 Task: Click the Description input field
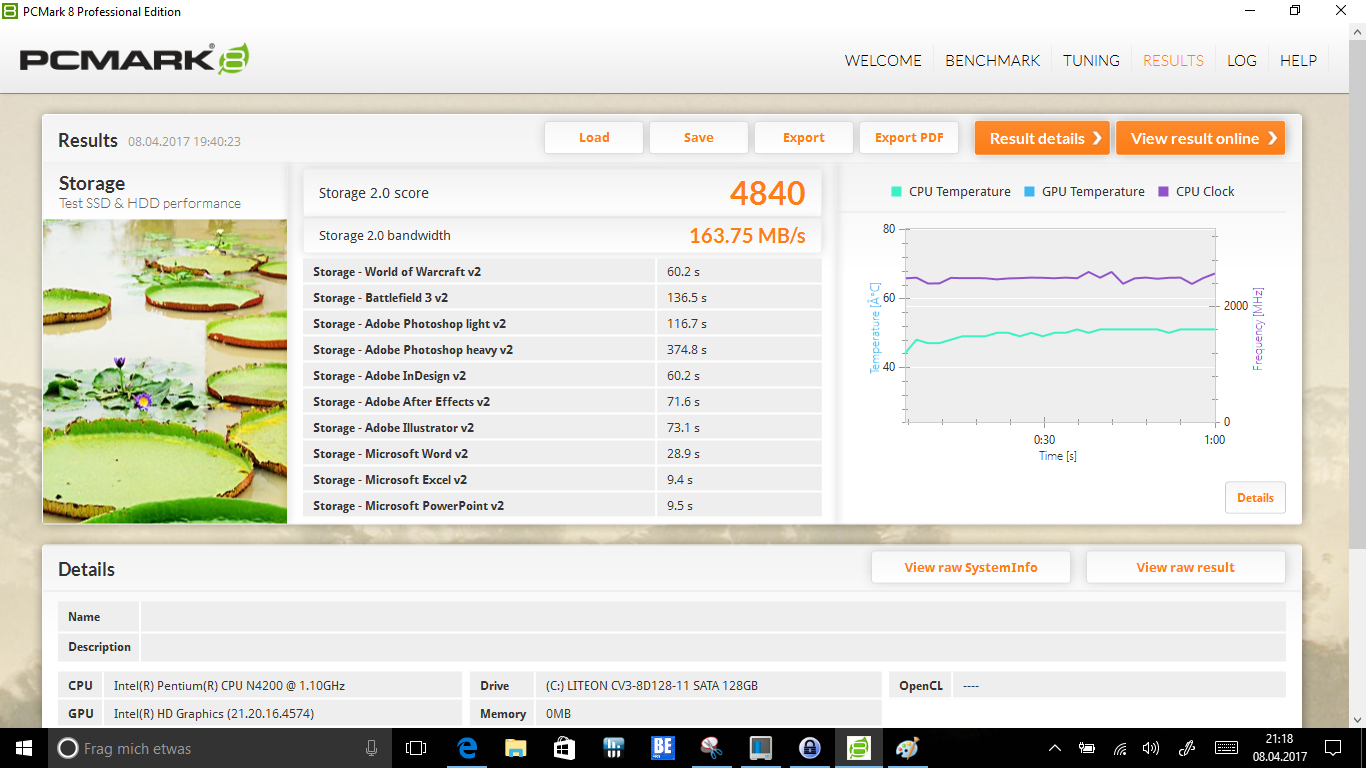coord(713,647)
